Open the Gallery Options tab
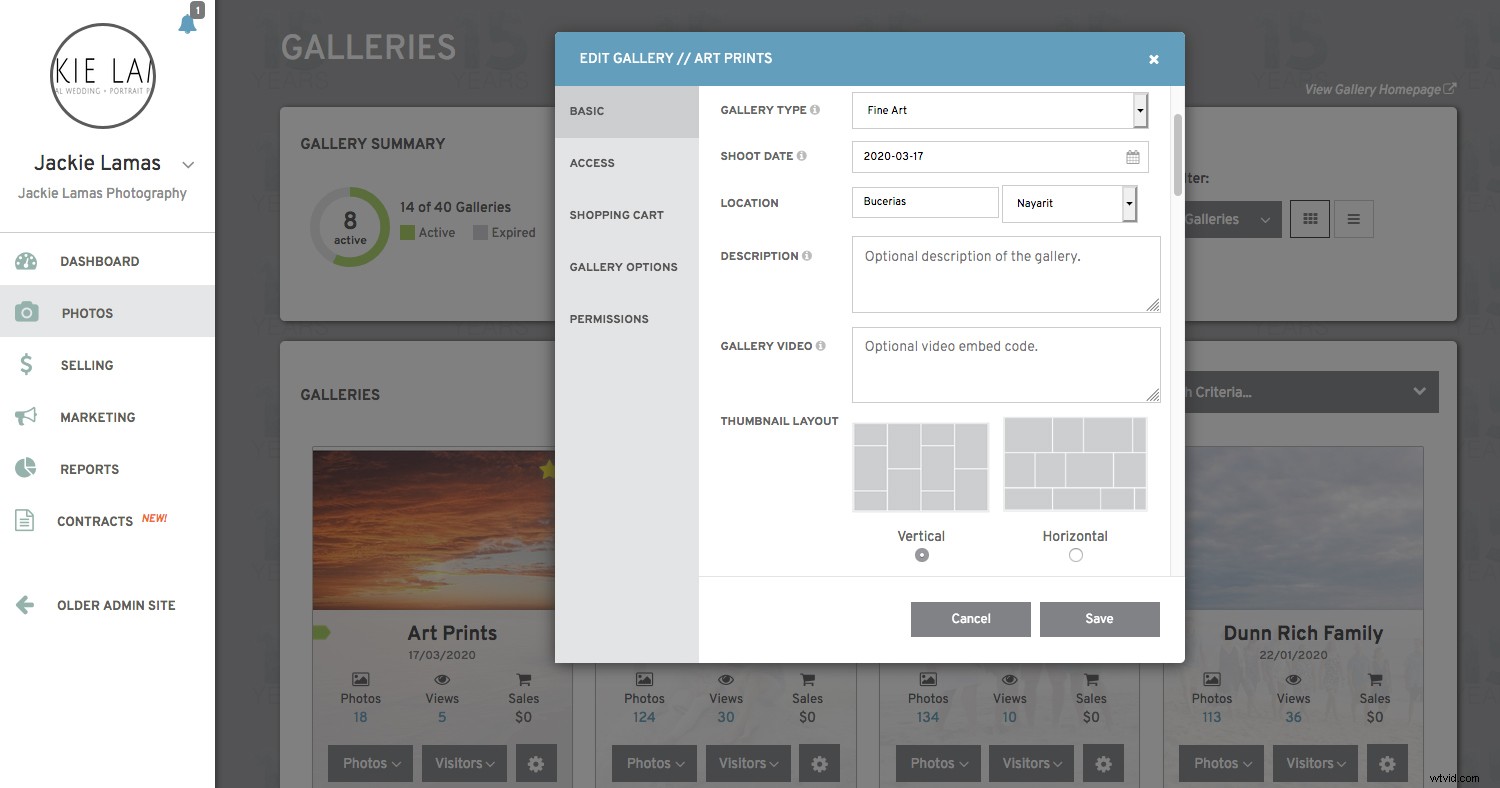Viewport: 1500px width, 788px height. point(622,267)
